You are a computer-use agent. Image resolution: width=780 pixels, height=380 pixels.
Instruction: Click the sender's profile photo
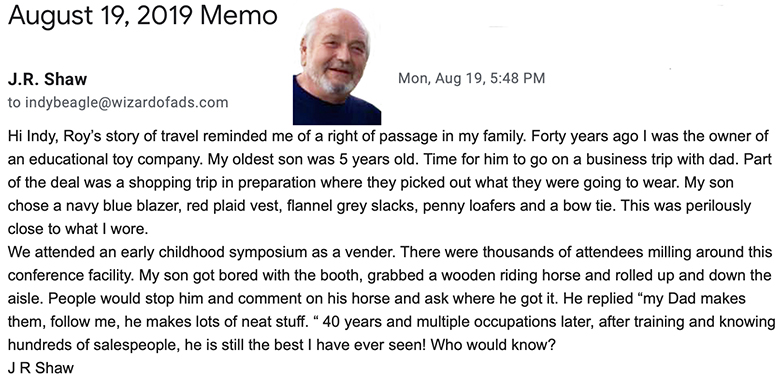(337, 66)
